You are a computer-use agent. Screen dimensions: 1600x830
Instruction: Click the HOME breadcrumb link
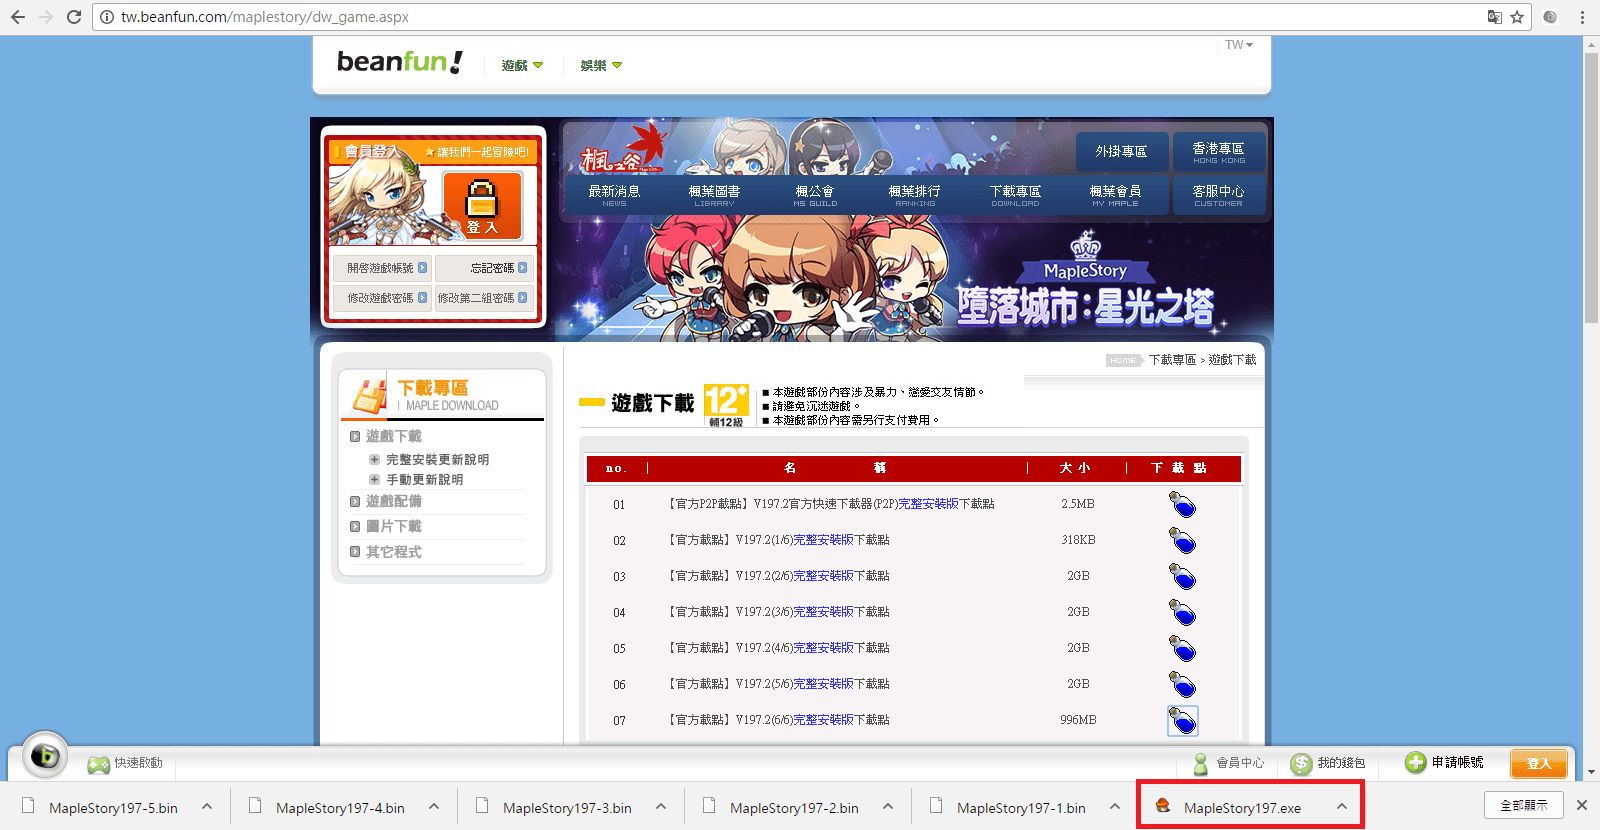1123,360
